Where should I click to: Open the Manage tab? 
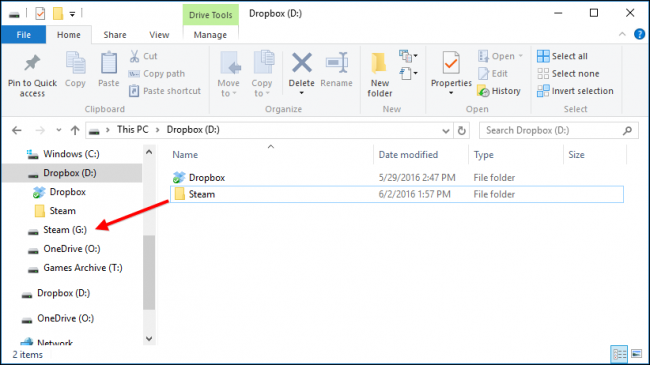210,35
